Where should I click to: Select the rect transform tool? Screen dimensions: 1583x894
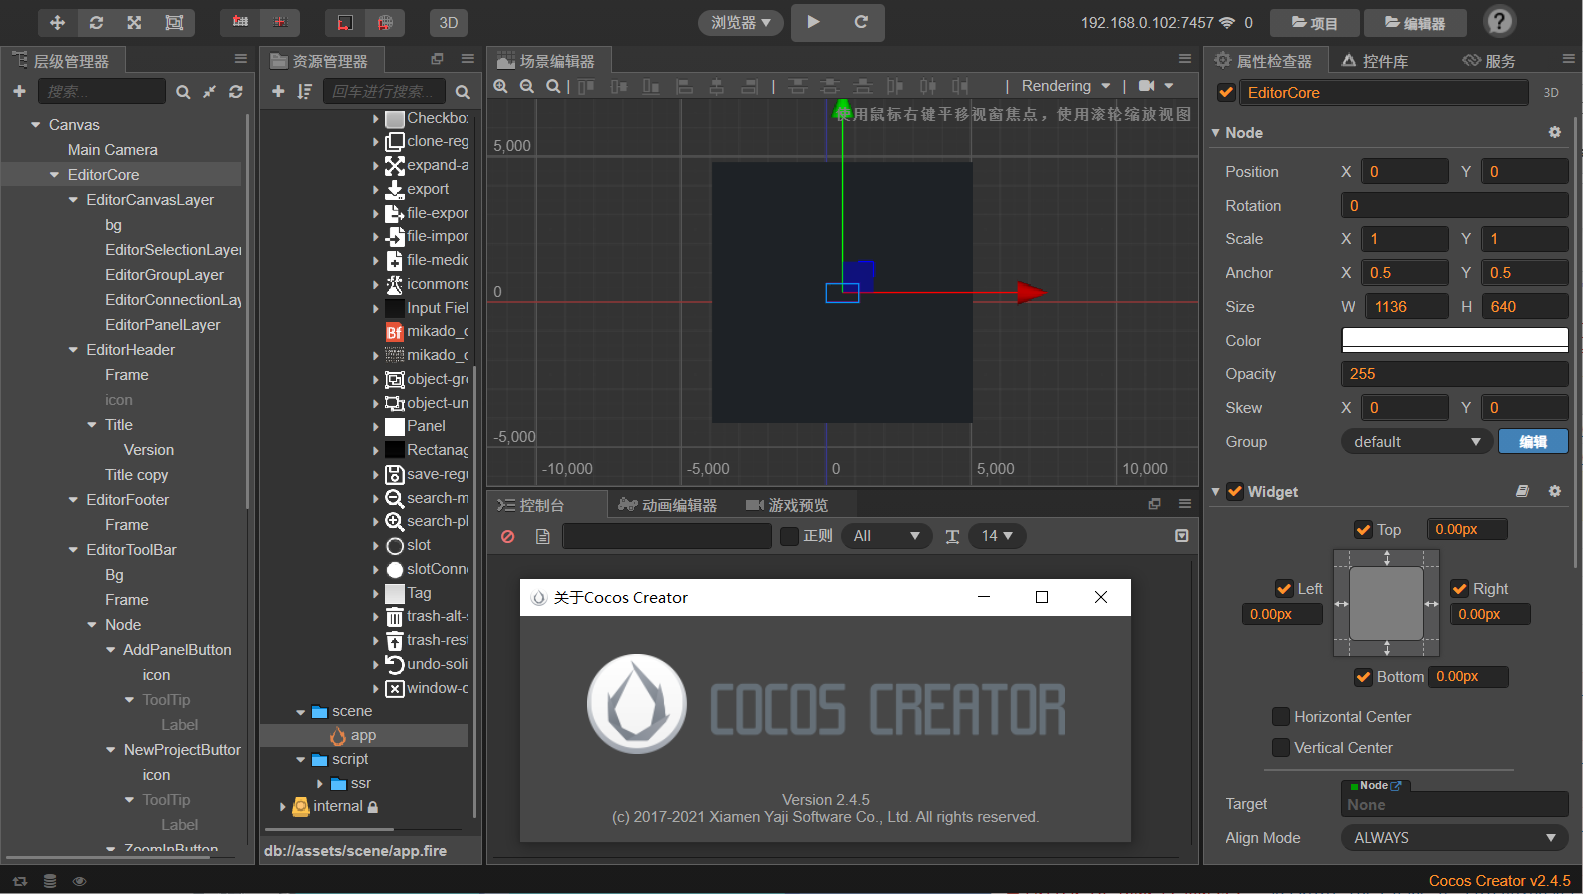coord(174,22)
